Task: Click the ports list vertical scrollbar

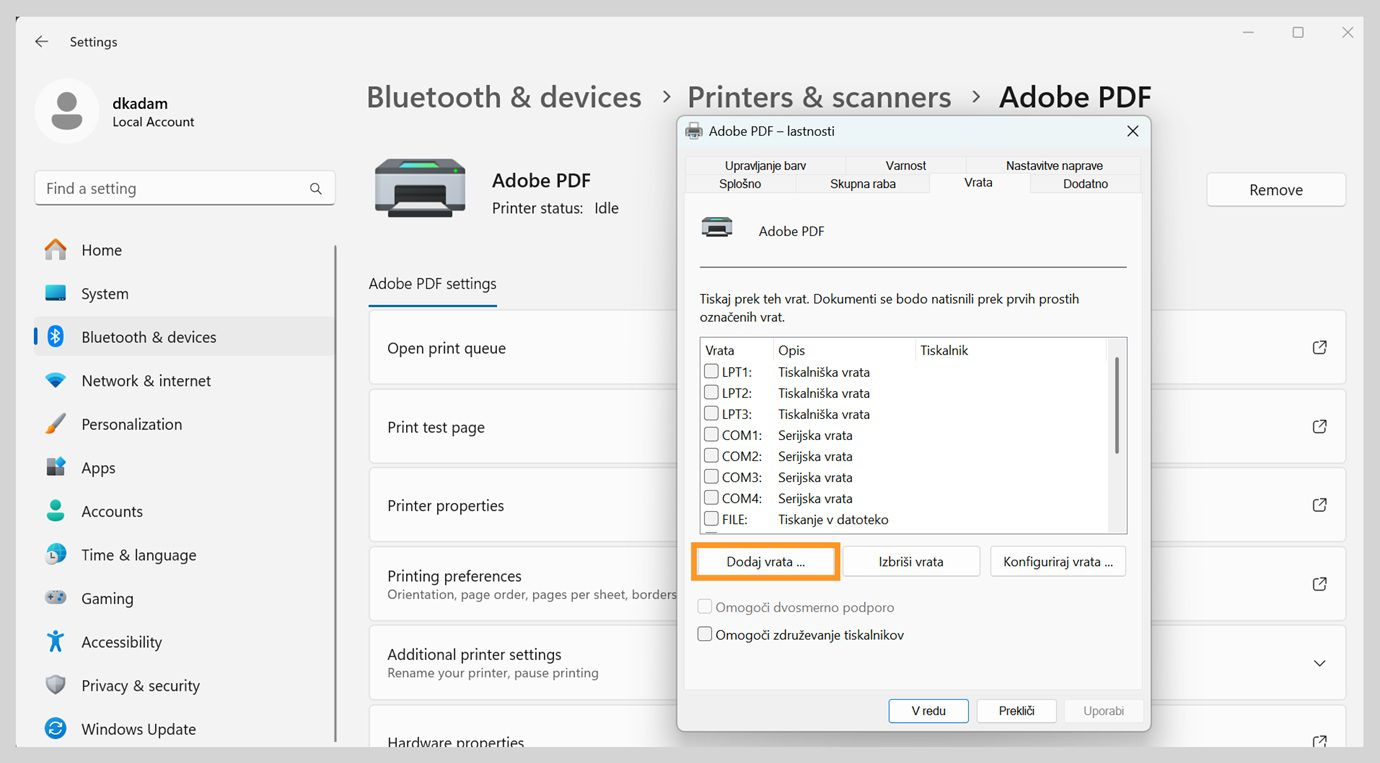Action: click(x=1116, y=405)
